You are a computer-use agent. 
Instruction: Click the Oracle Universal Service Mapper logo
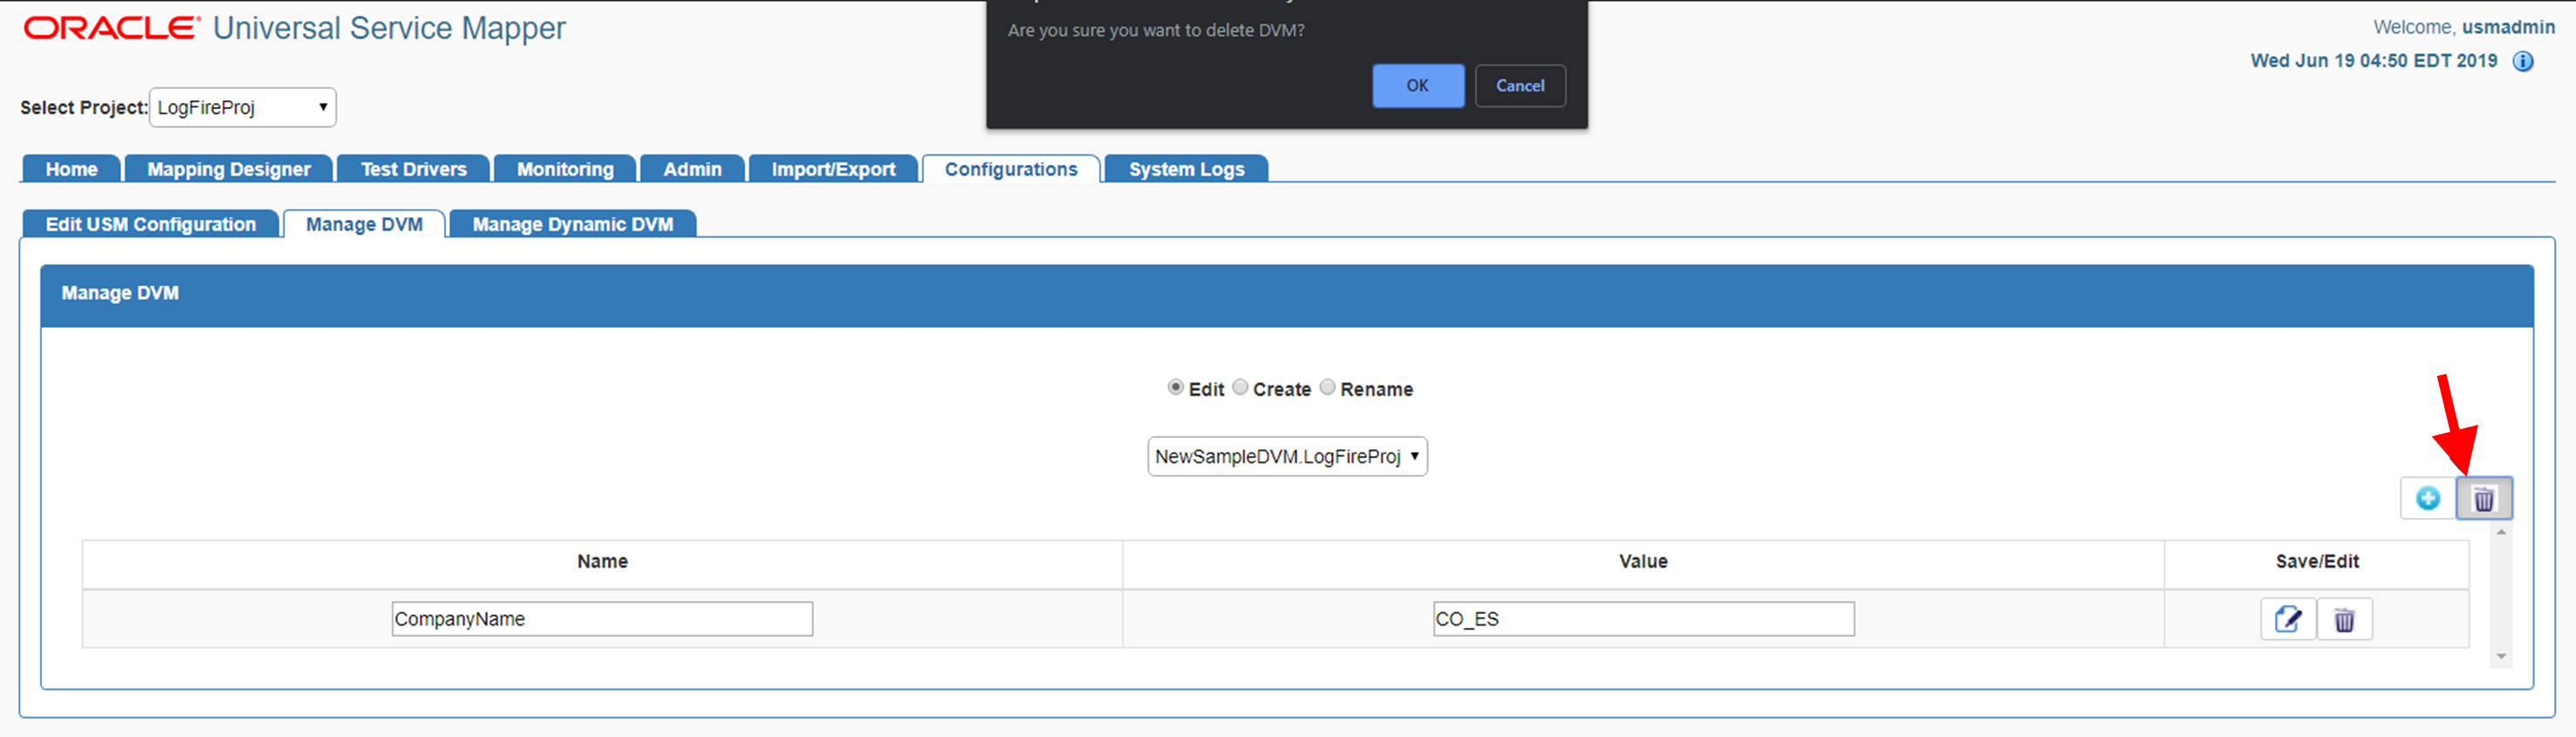[x=295, y=28]
